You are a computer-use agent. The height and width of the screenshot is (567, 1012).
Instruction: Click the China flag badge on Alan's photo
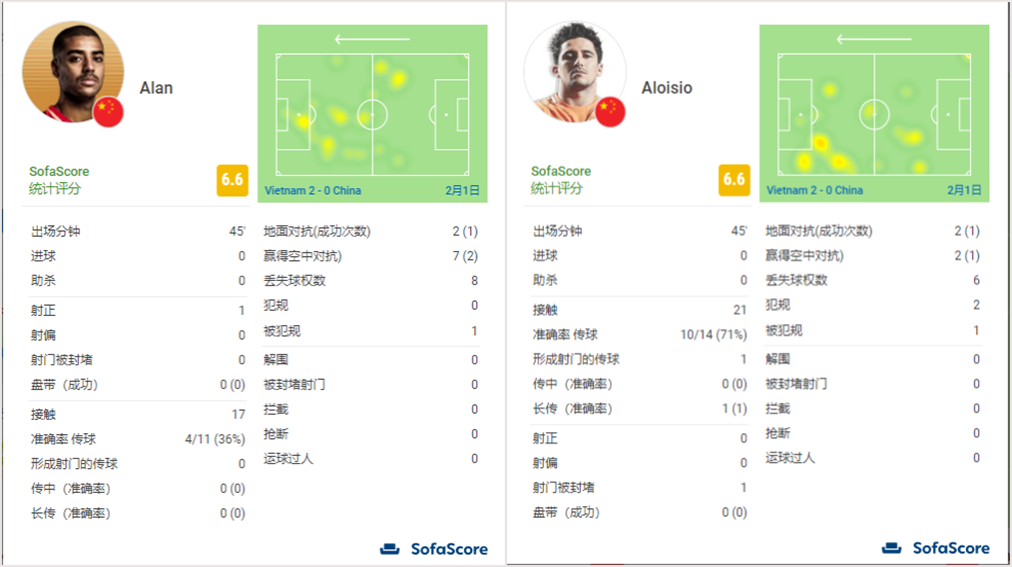click(108, 112)
